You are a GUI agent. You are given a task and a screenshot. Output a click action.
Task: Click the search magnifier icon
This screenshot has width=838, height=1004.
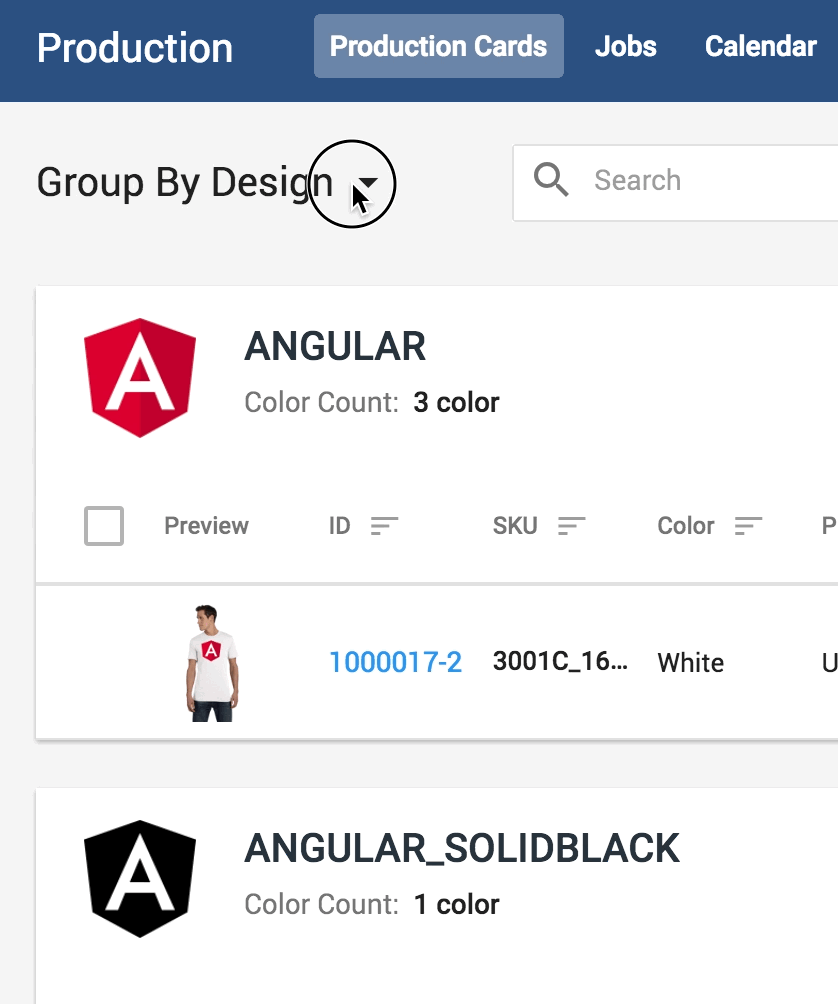(551, 181)
